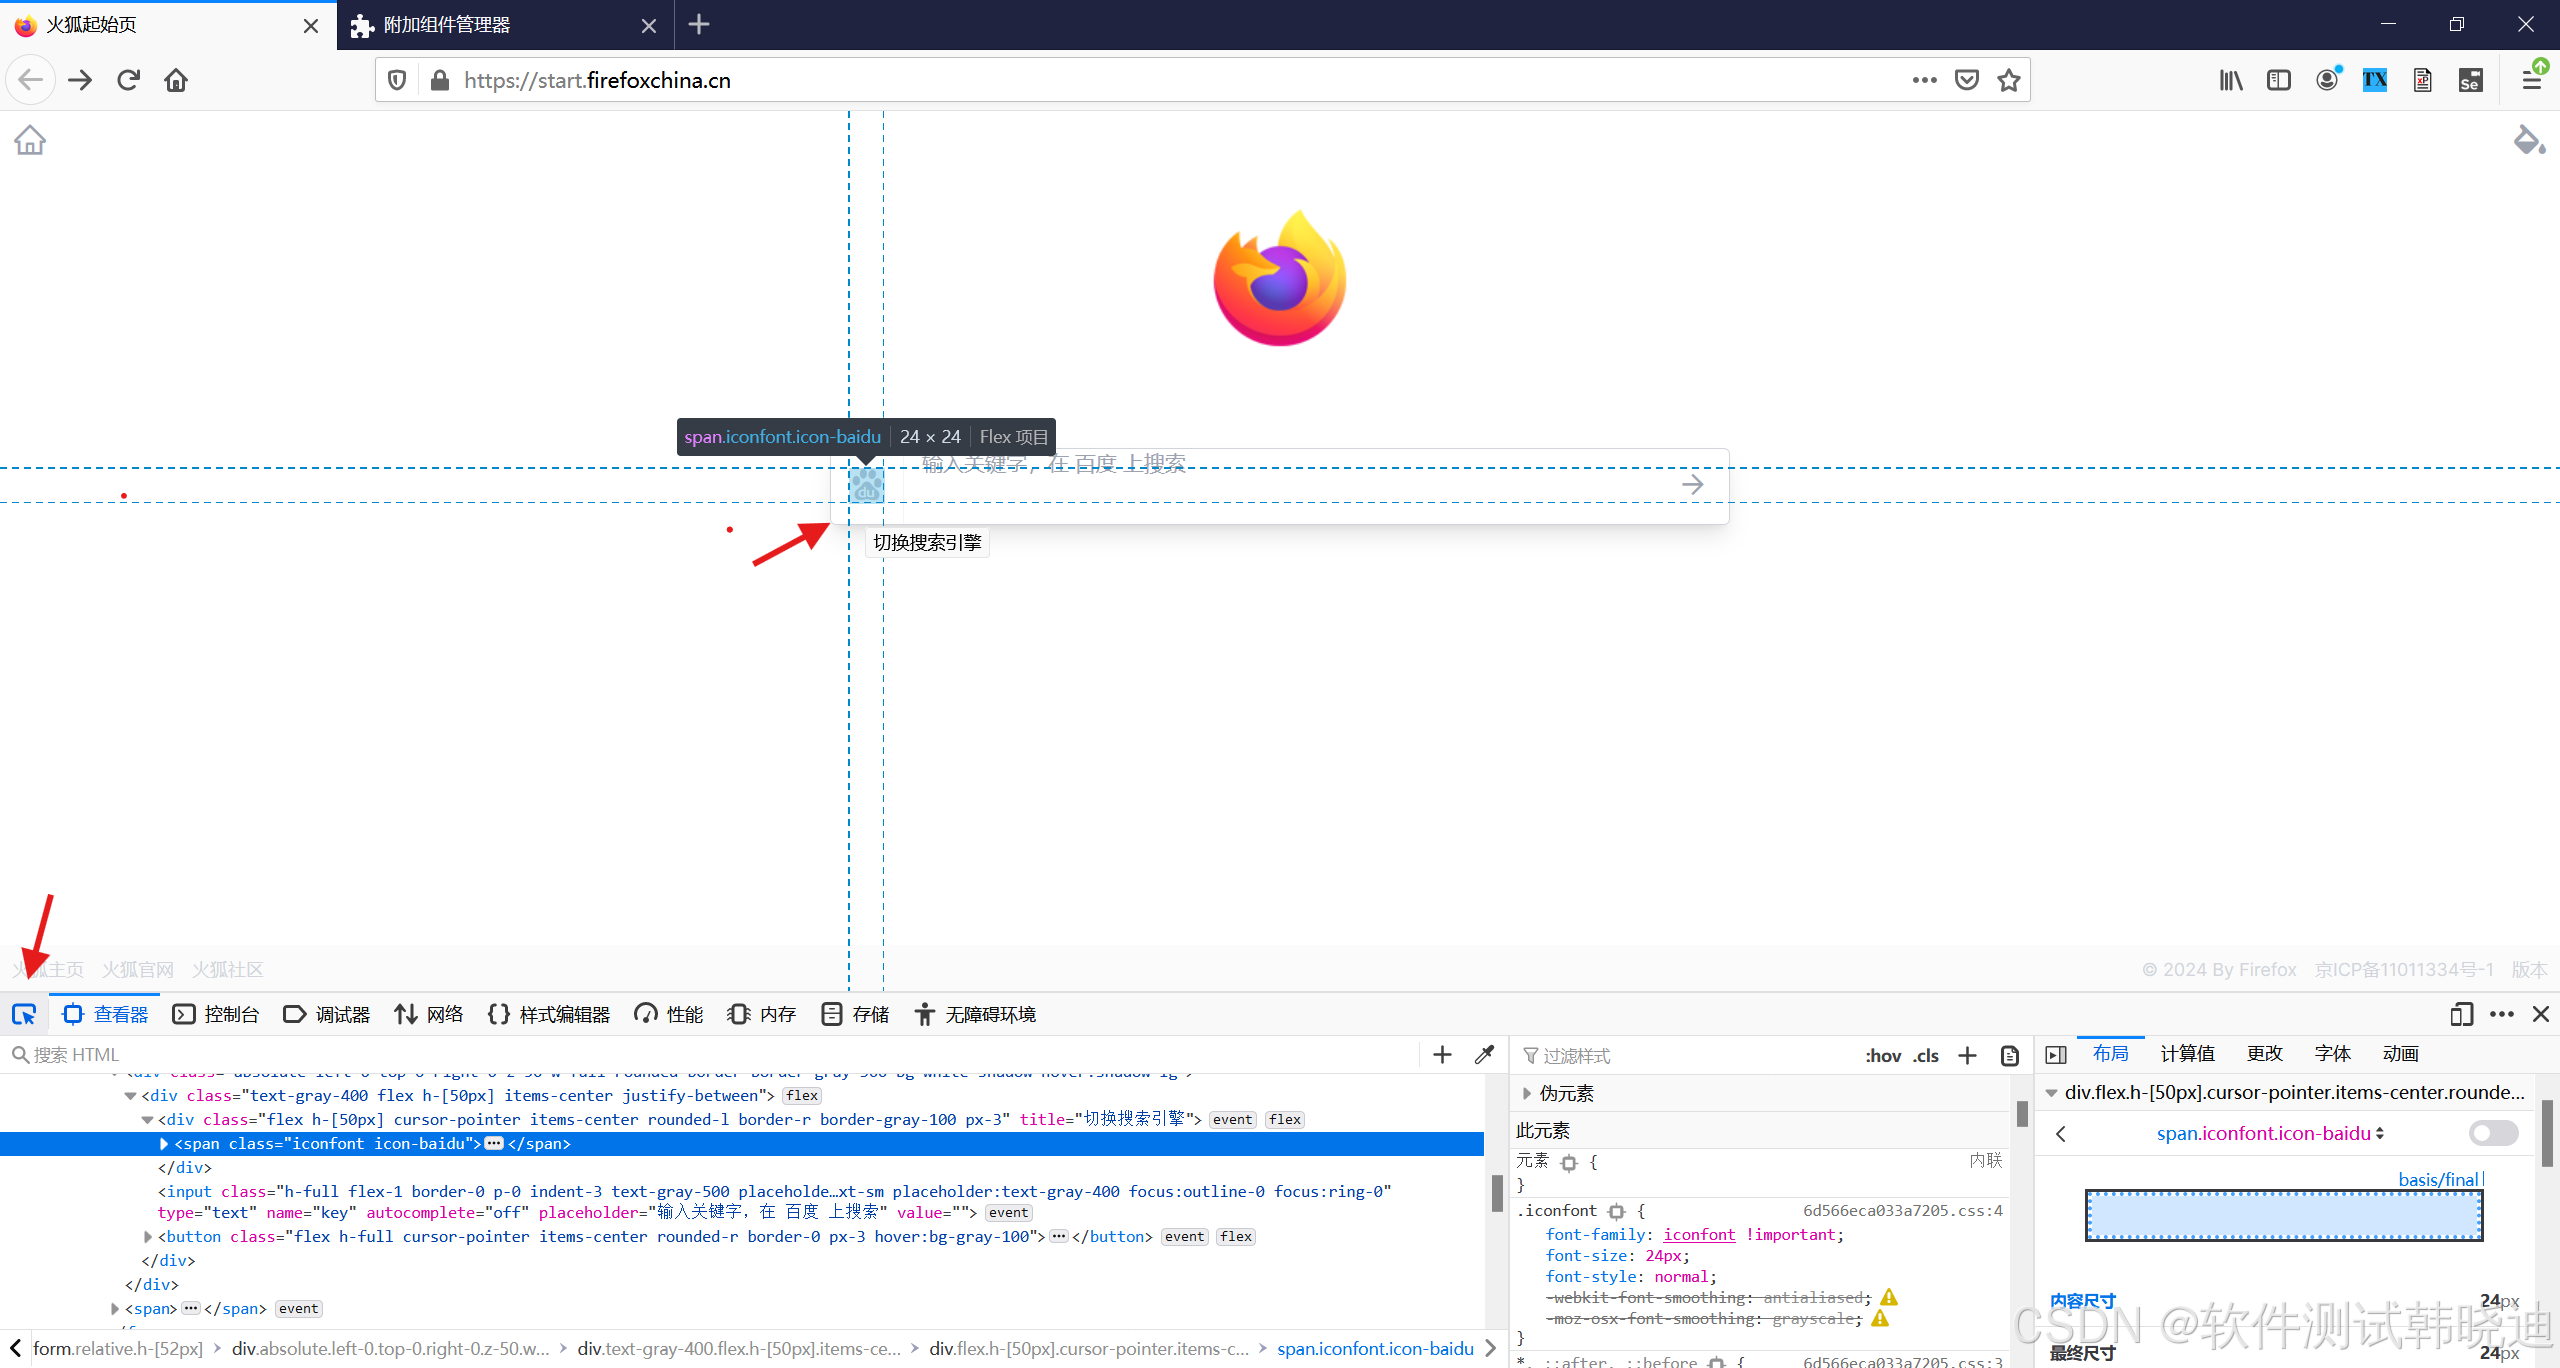Click the iconfont font-family link
2560x1368 pixels.
tap(1699, 1234)
